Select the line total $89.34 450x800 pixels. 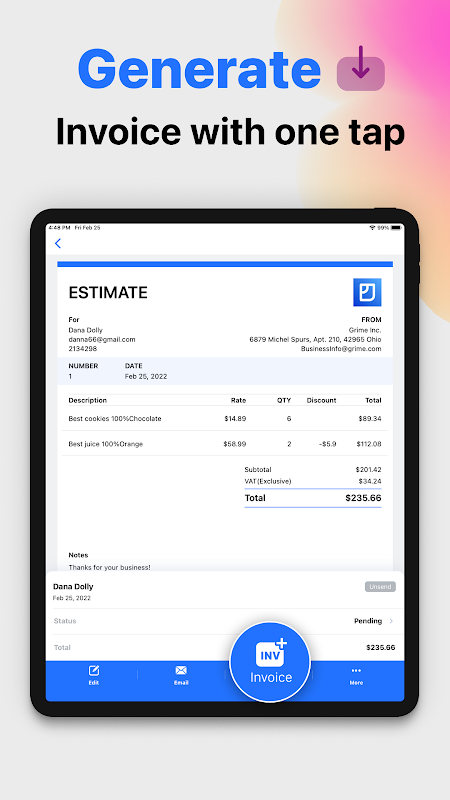(370, 418)
